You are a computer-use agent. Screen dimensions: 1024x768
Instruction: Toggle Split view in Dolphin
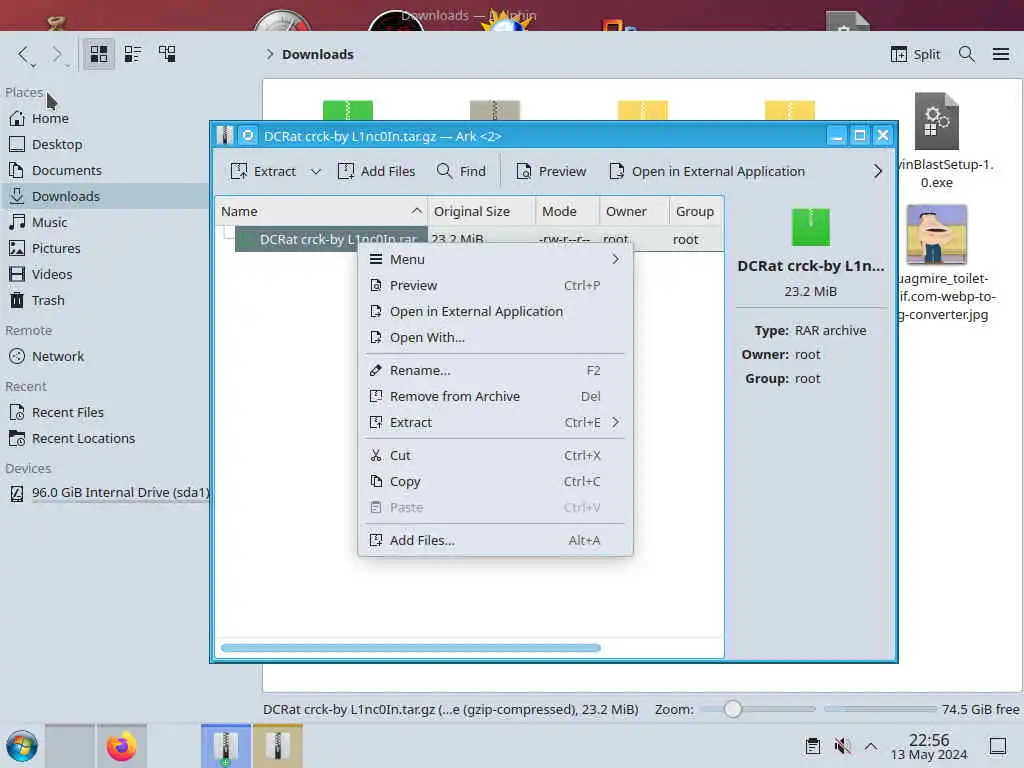tap(916, 54)
